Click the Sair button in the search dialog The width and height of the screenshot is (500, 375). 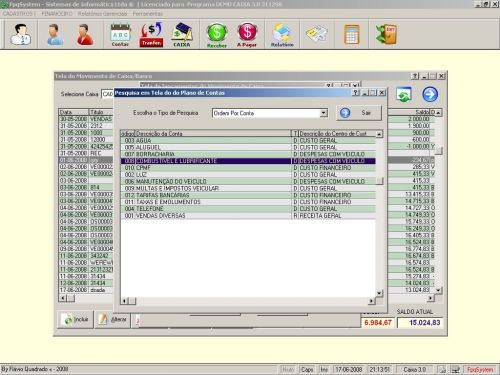coord(359,113)
